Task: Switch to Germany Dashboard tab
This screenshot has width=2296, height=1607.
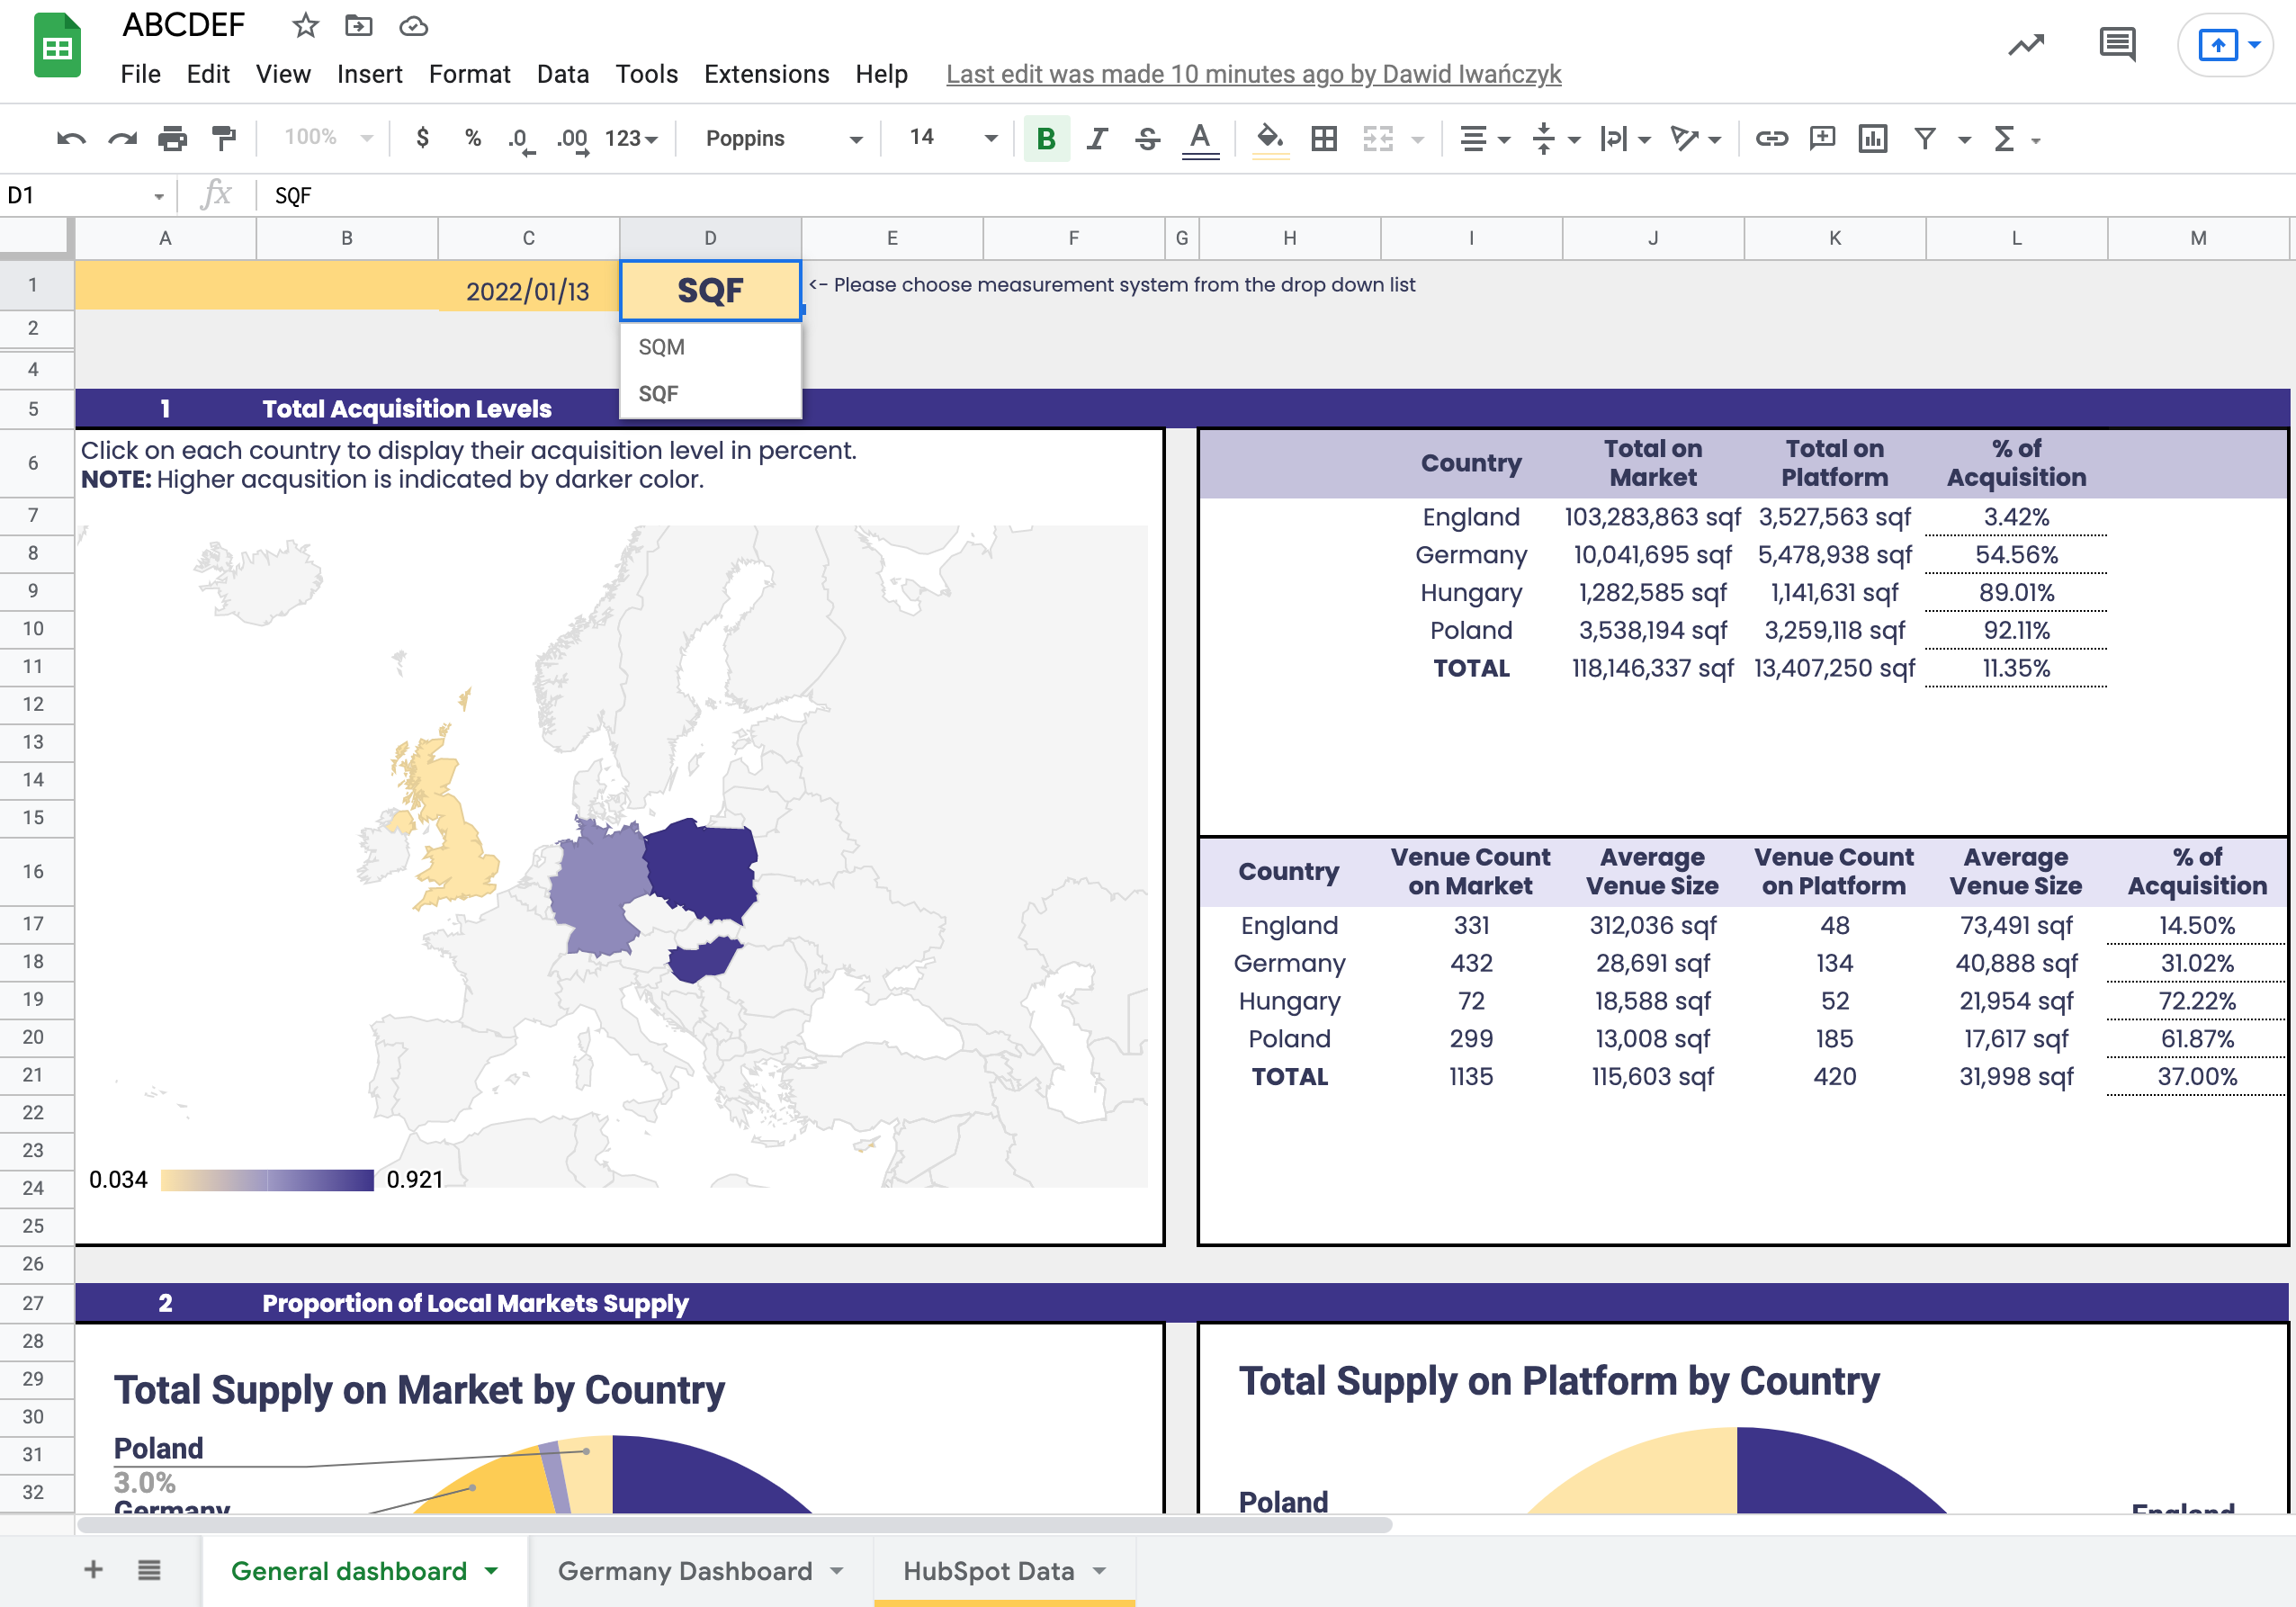Action: (x=685, y=1571)
